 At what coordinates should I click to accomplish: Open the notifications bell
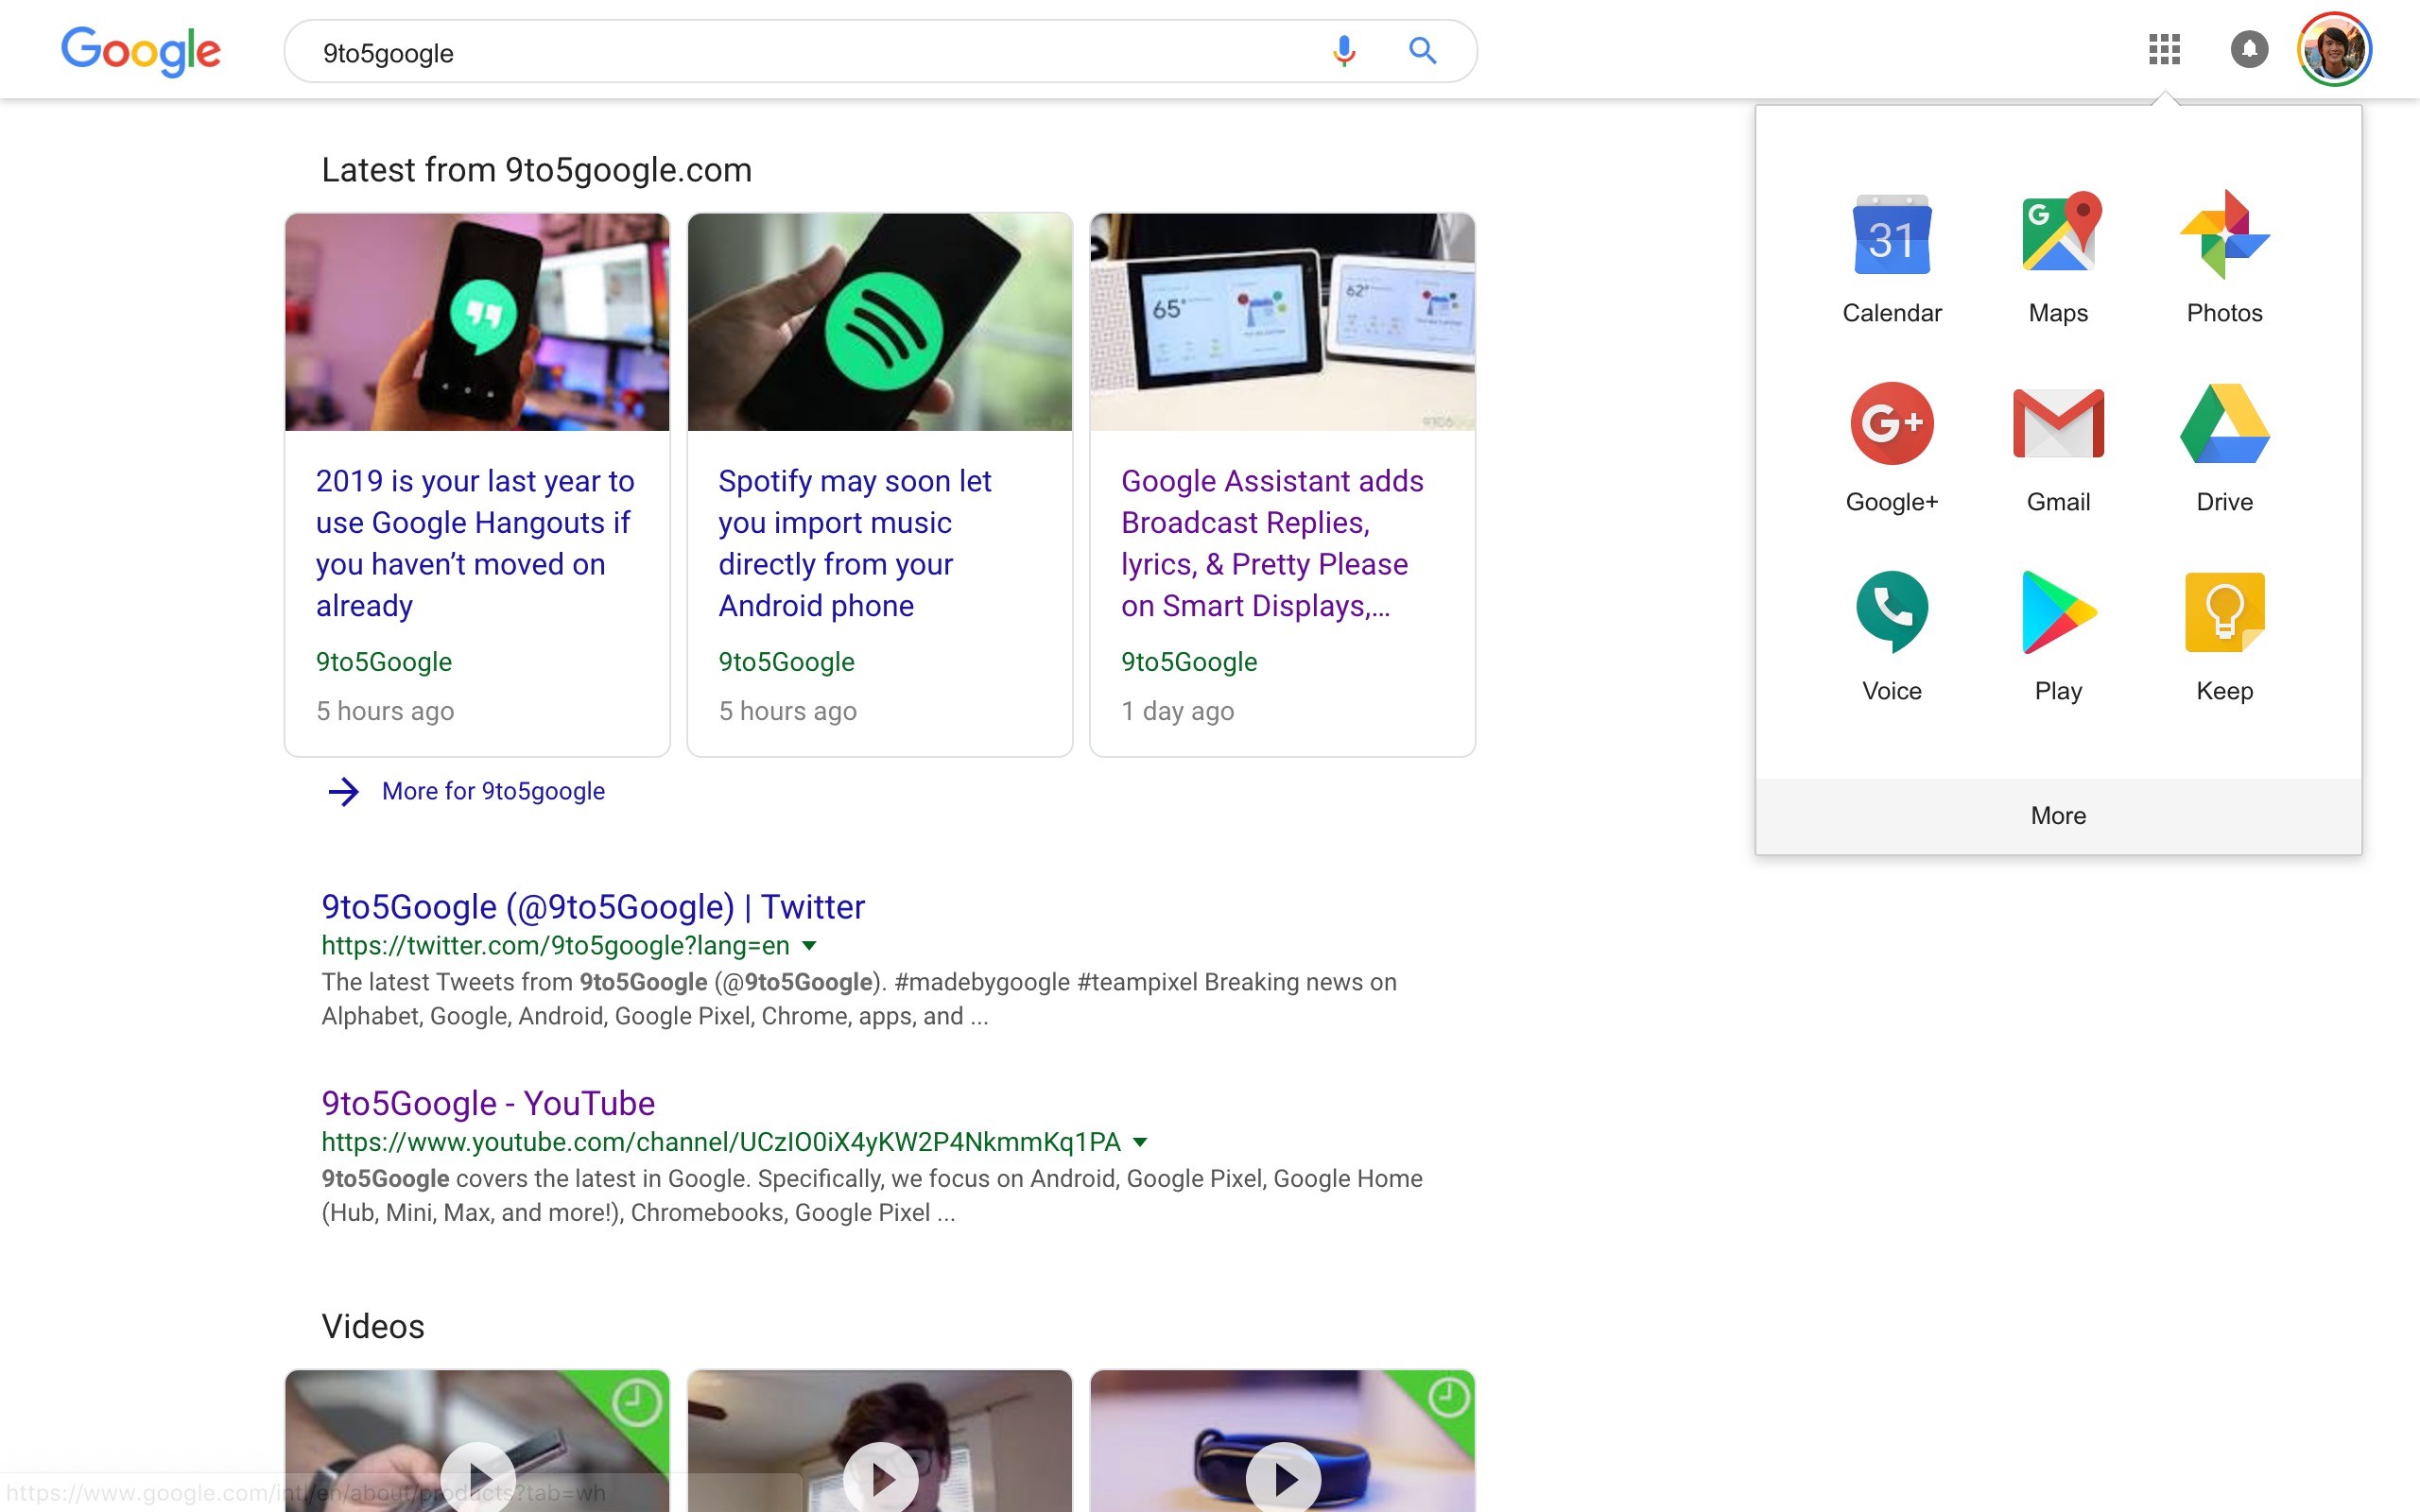[x=2249, y=49]
